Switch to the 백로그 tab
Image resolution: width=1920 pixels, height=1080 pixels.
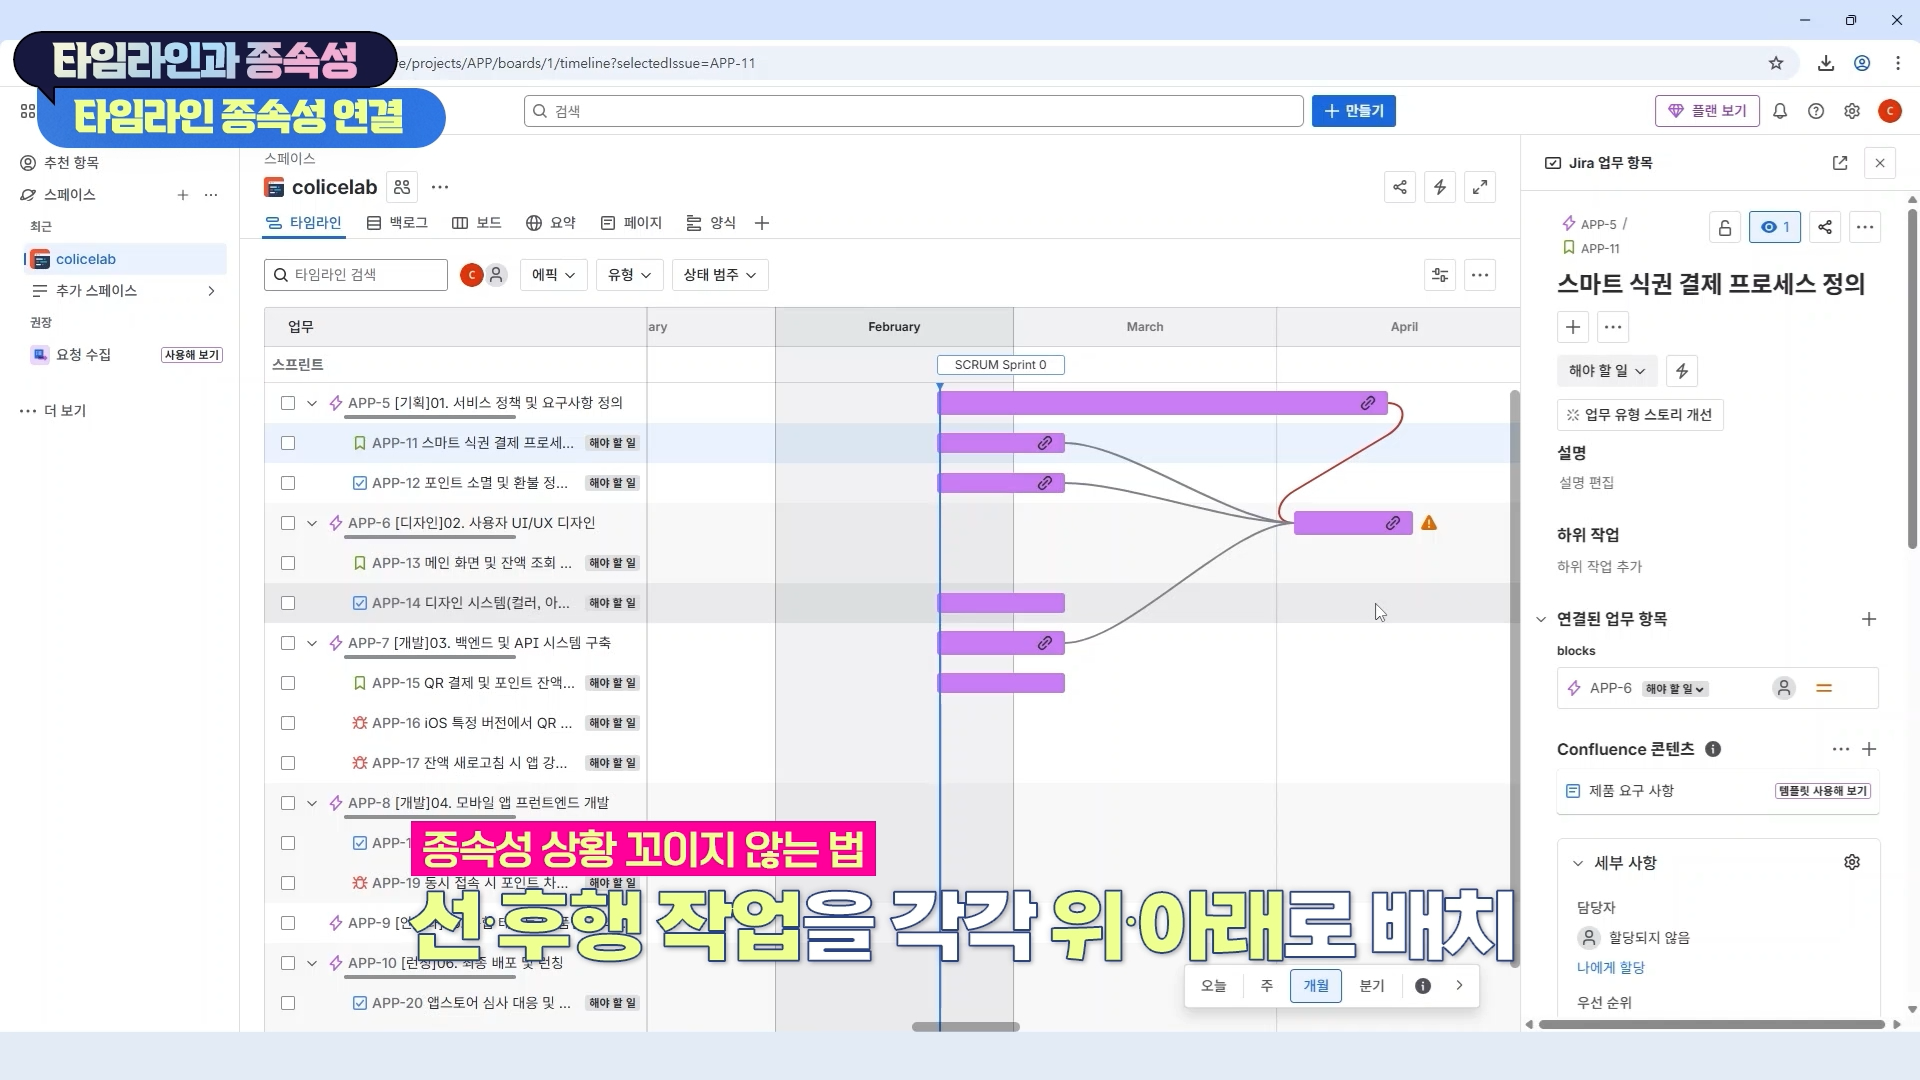click(x=398, y=223)
